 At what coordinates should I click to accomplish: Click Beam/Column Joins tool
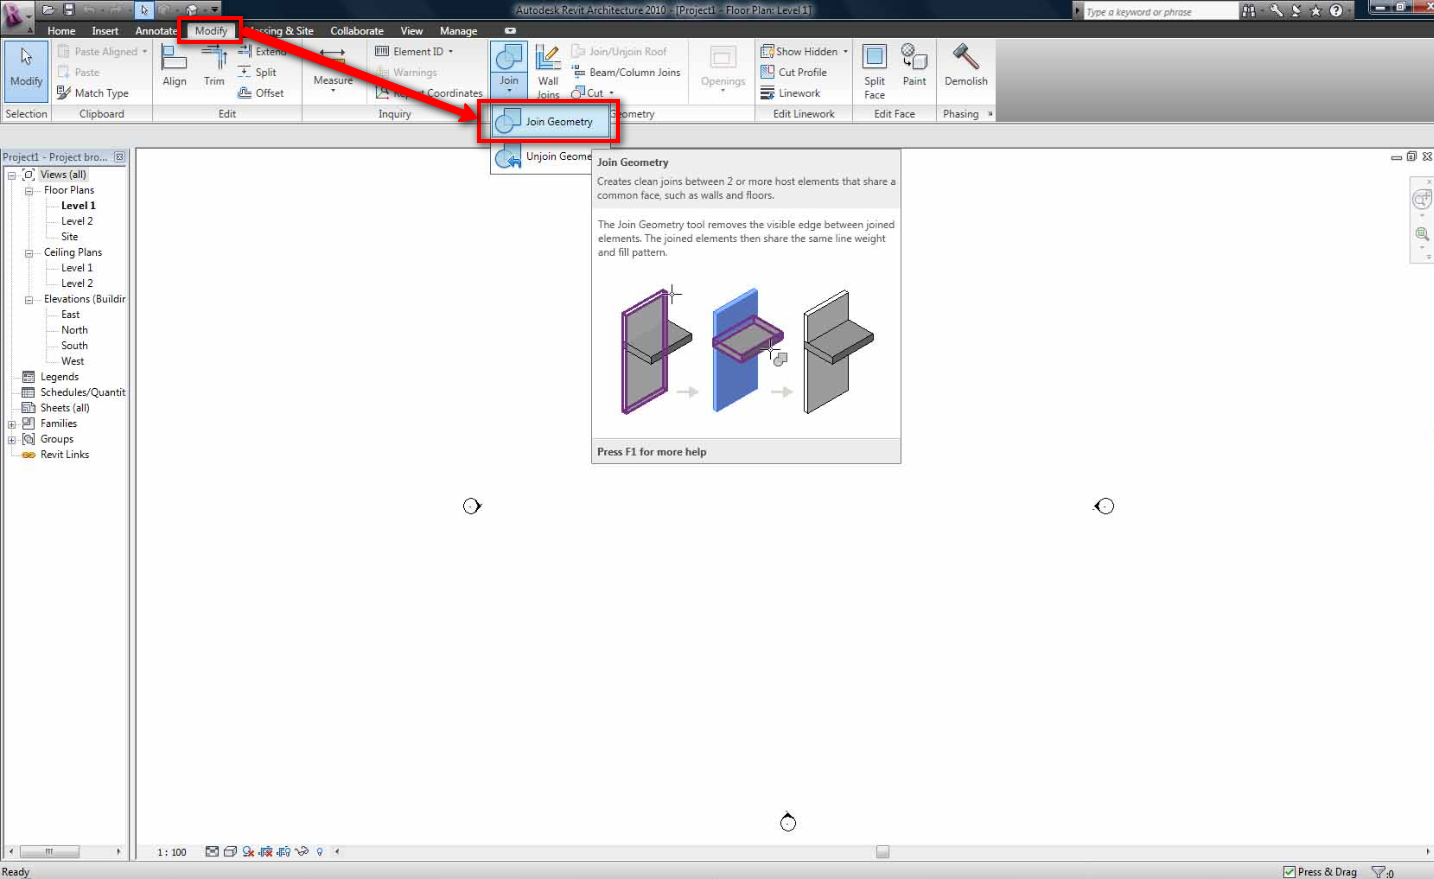(626, 72)
